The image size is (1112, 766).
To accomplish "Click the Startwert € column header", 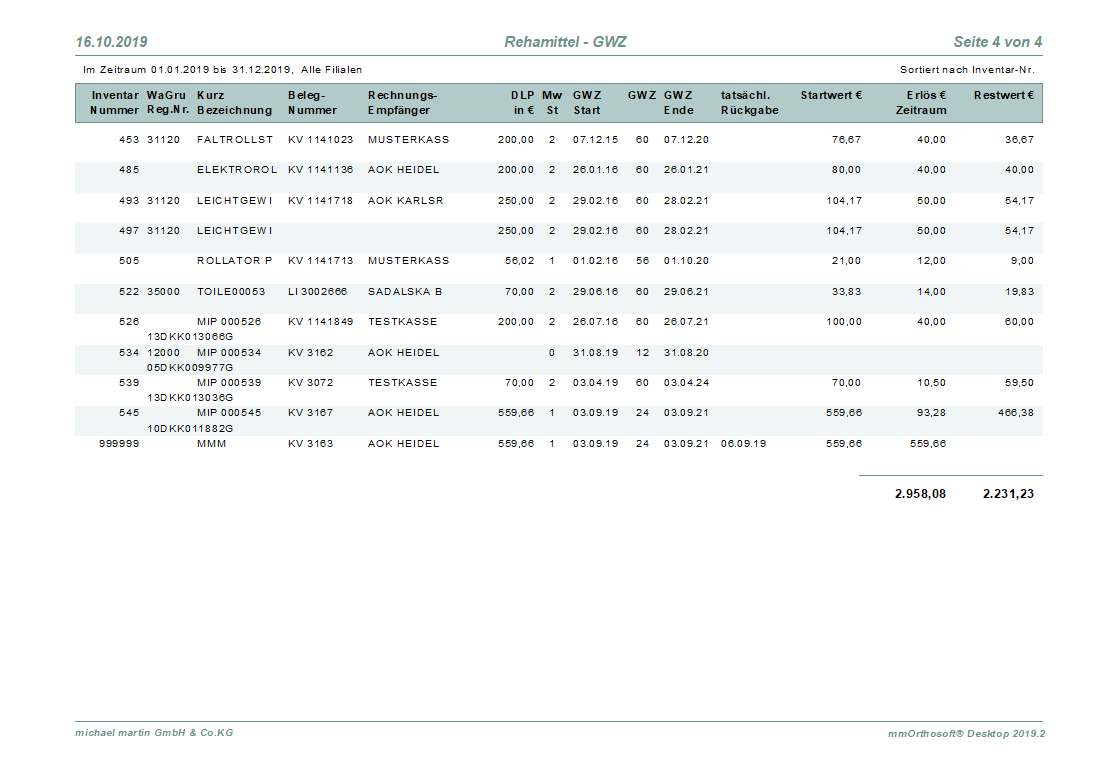I will [831, 95].
